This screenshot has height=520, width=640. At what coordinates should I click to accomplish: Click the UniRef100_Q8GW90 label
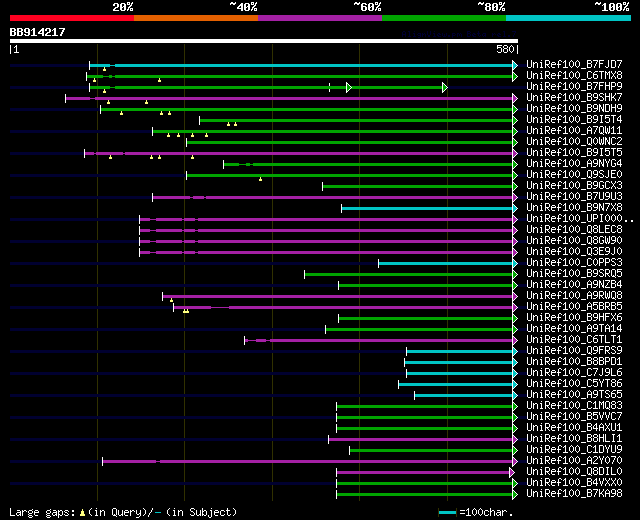(574, 240)
